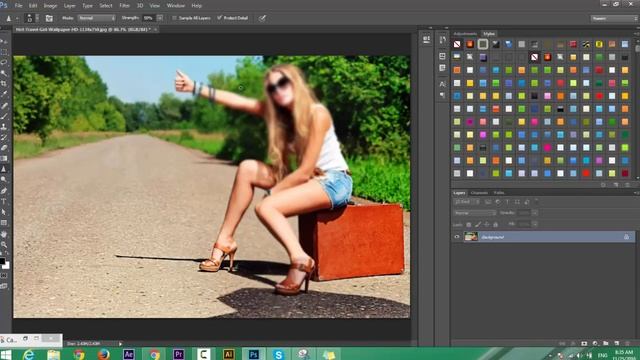This screenshot has width=640, height=360.
Task: Toggle lock transparent pixels
Action: (469, 224)
